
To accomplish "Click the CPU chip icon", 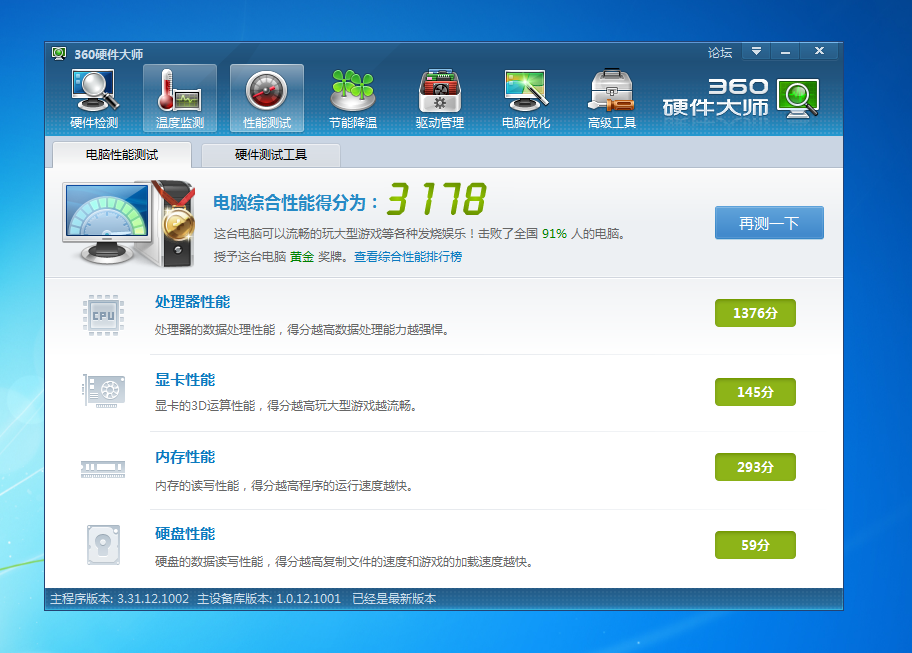I will click(x=103, y=316).
